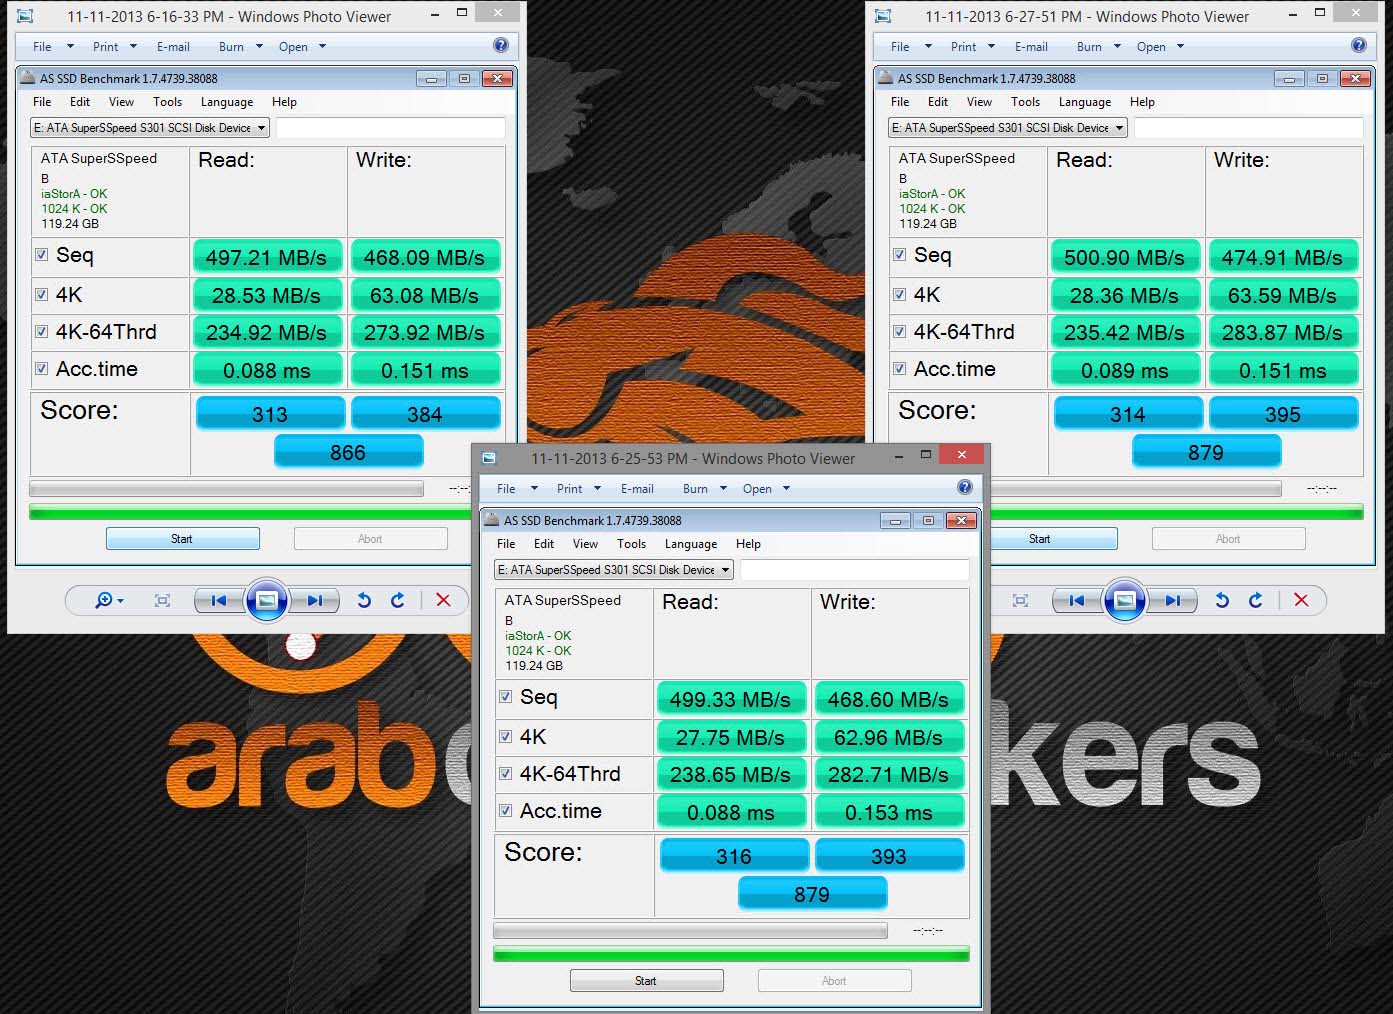Rotate clockwise in the 6-27-51 PM viewer
This screenshot has width=1393, height=1014.
pyautogui.click(x=1255, y=600)
